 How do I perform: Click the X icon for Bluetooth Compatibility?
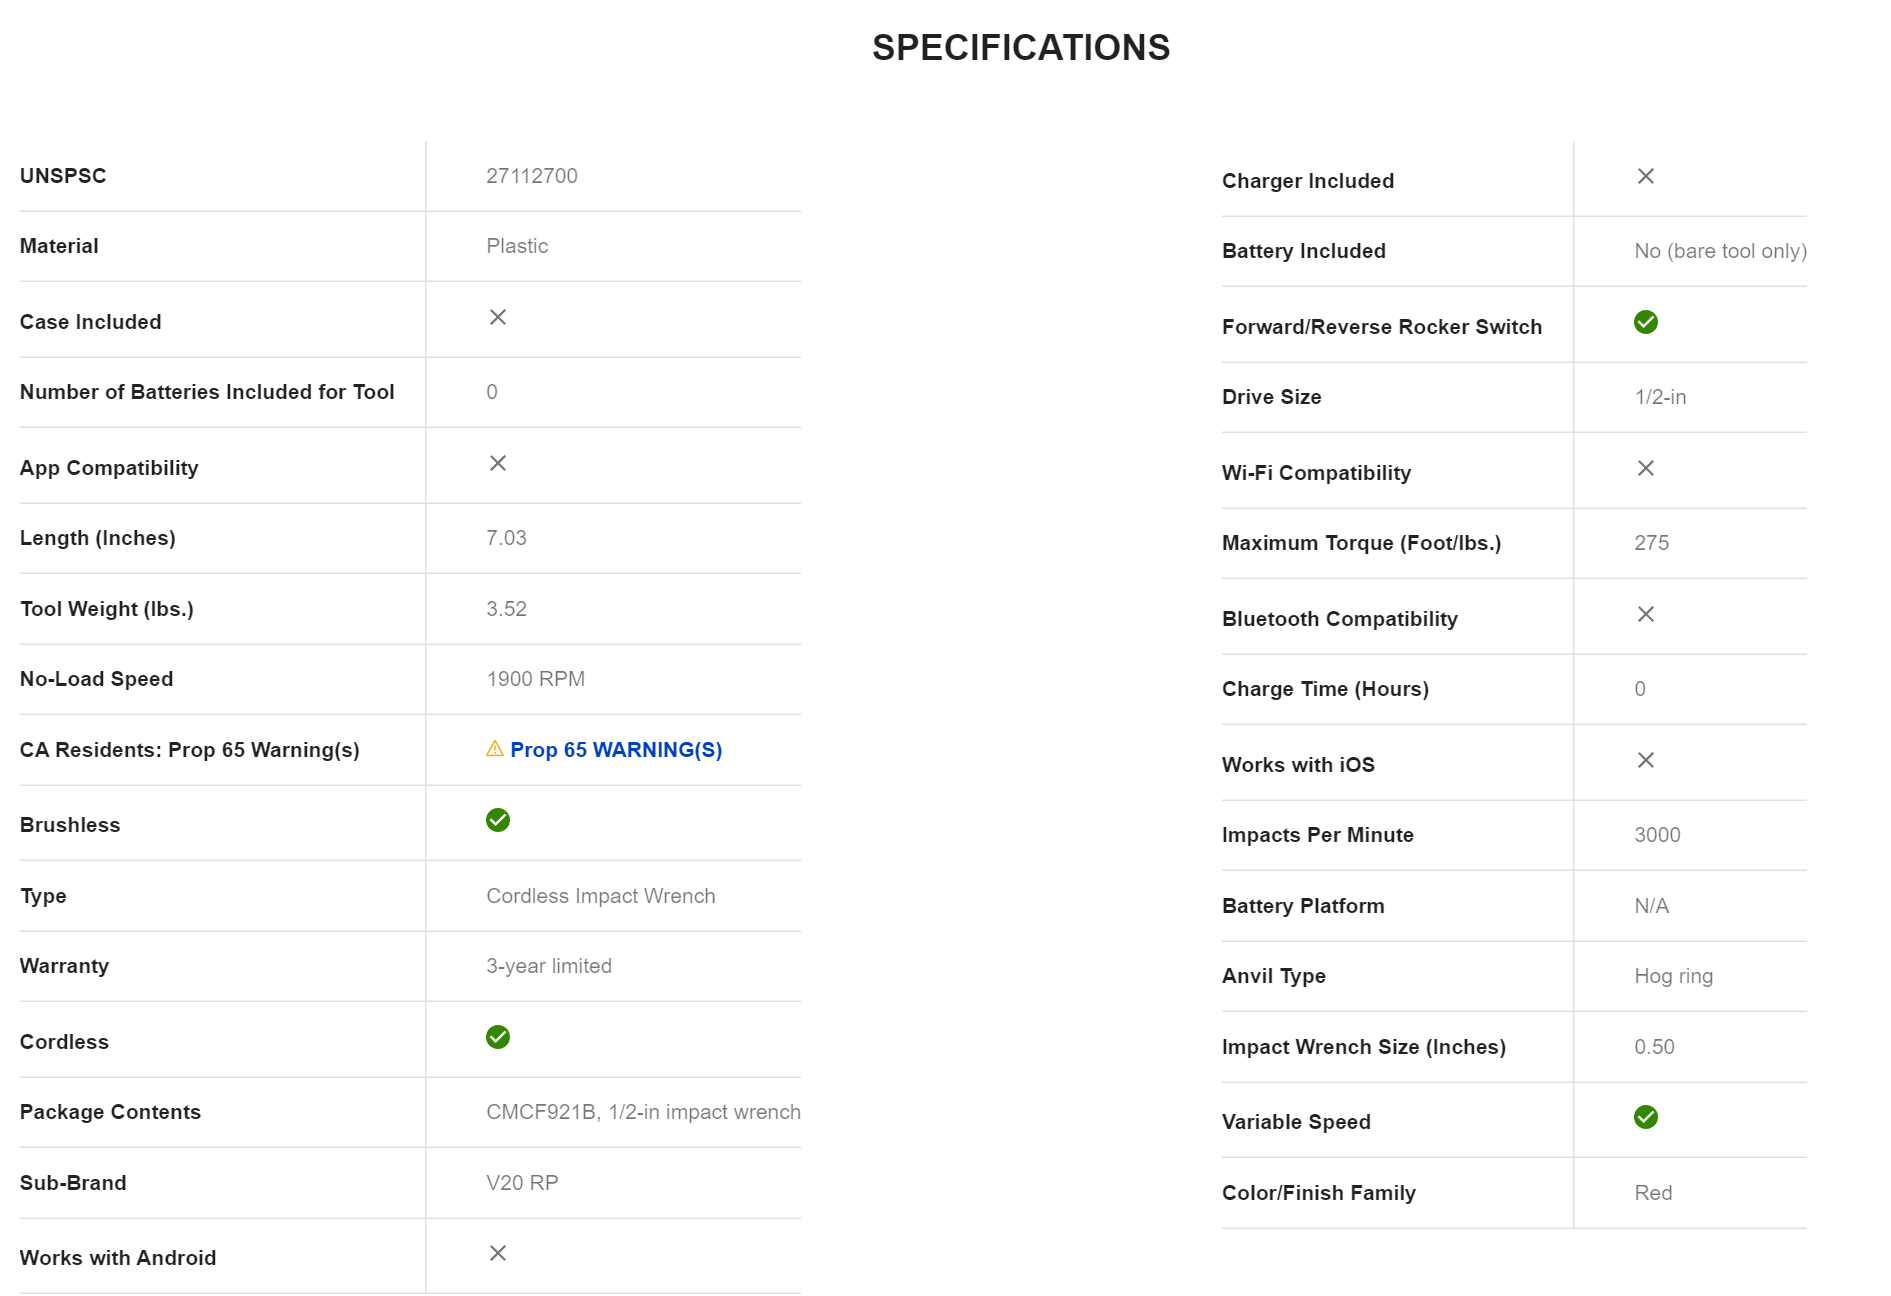coord(1645,614)
